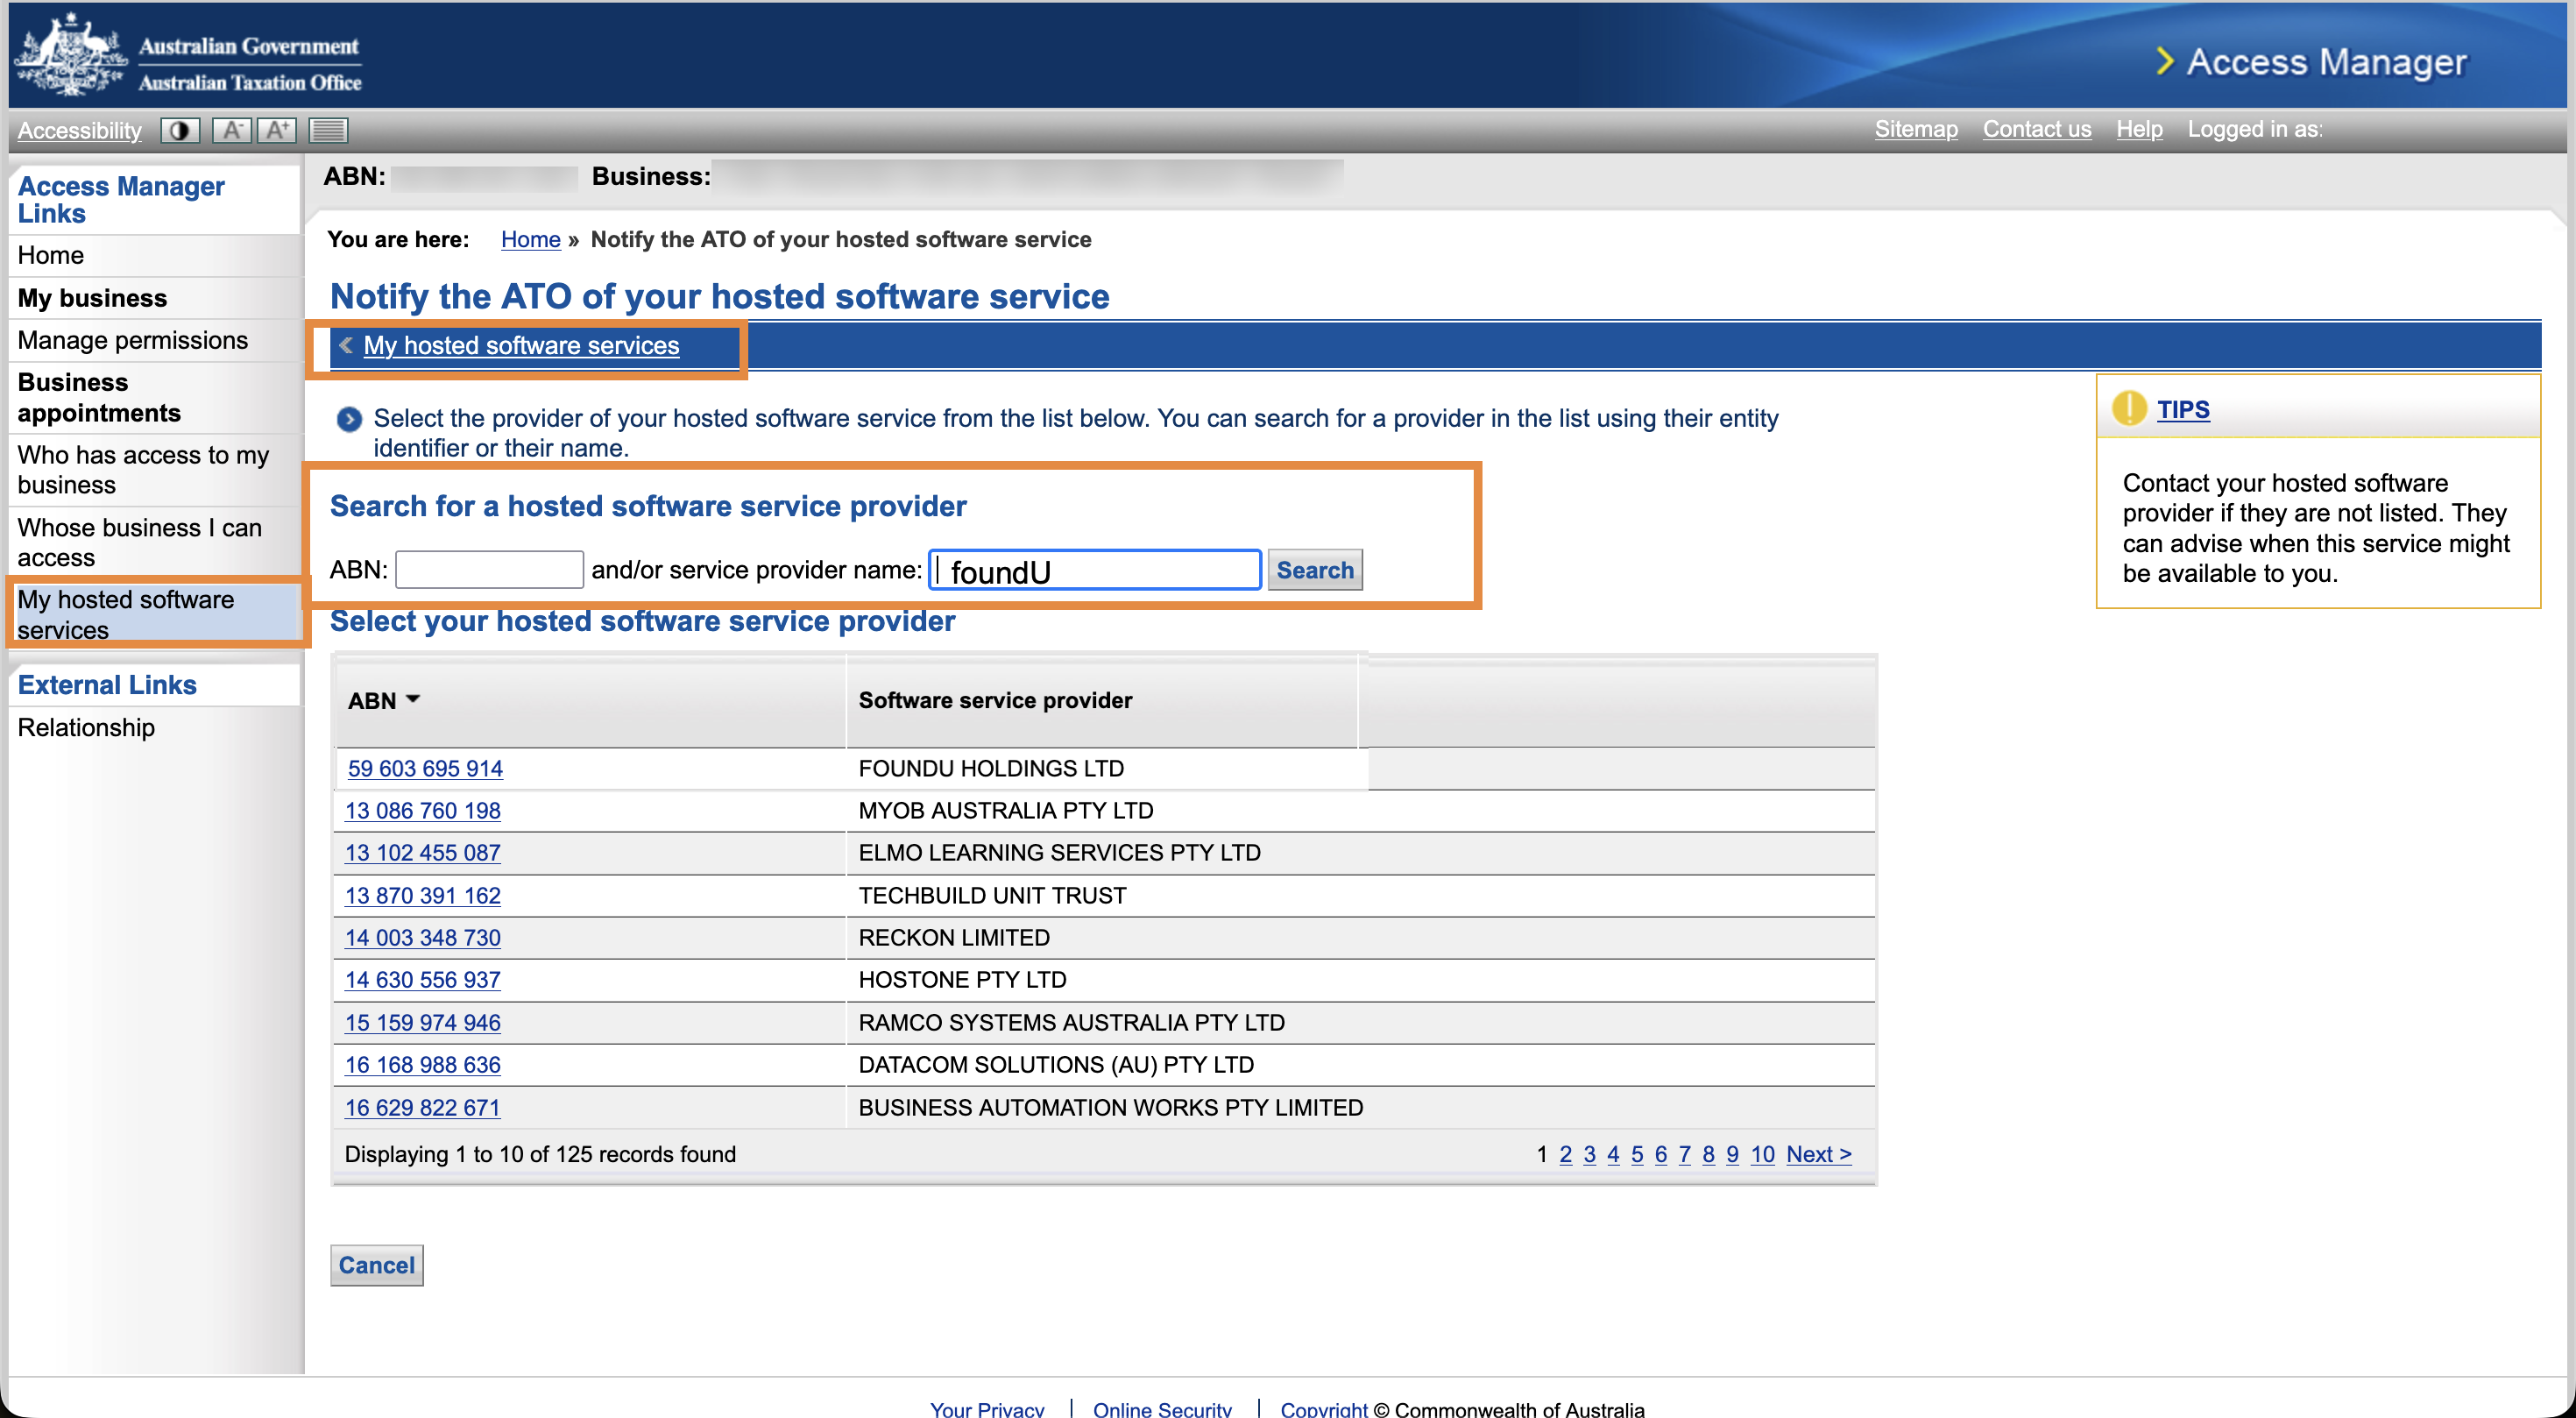This screenshot has width=2576, height=1418.
Task: Select Whose business I can access
Action: (140, 542)
